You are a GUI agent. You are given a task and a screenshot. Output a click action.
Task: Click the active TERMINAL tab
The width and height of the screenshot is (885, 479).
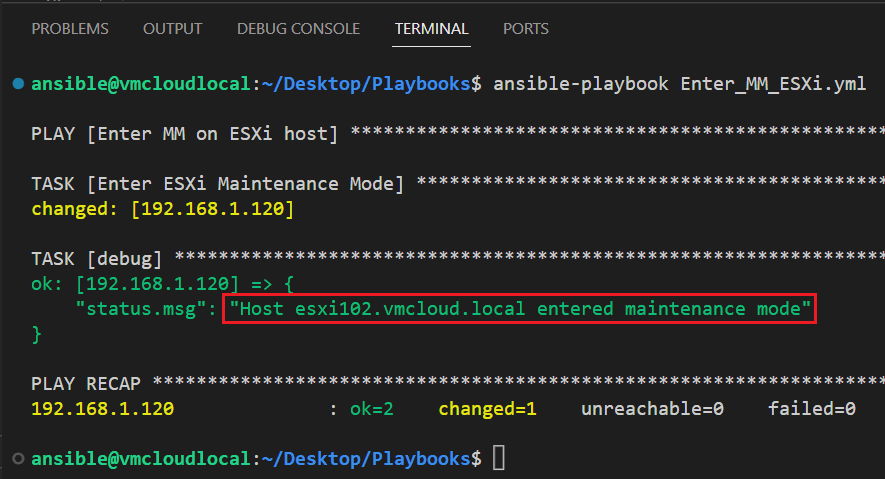point(431,29)
